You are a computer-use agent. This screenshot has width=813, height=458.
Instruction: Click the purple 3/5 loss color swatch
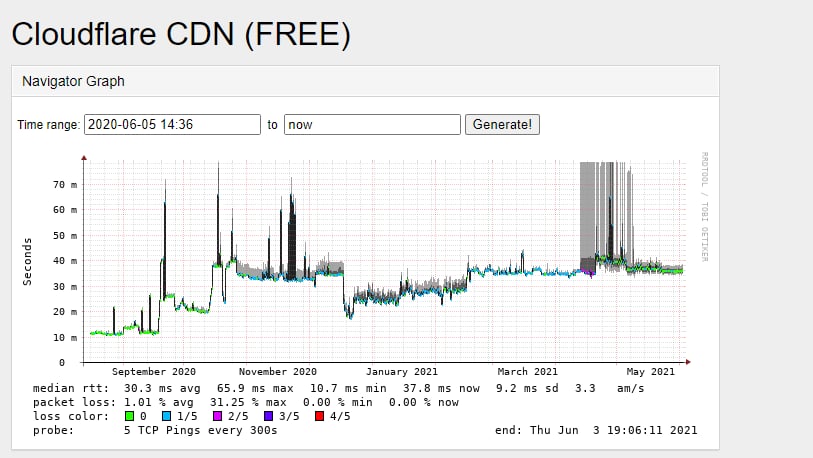[x=269, y=416]
